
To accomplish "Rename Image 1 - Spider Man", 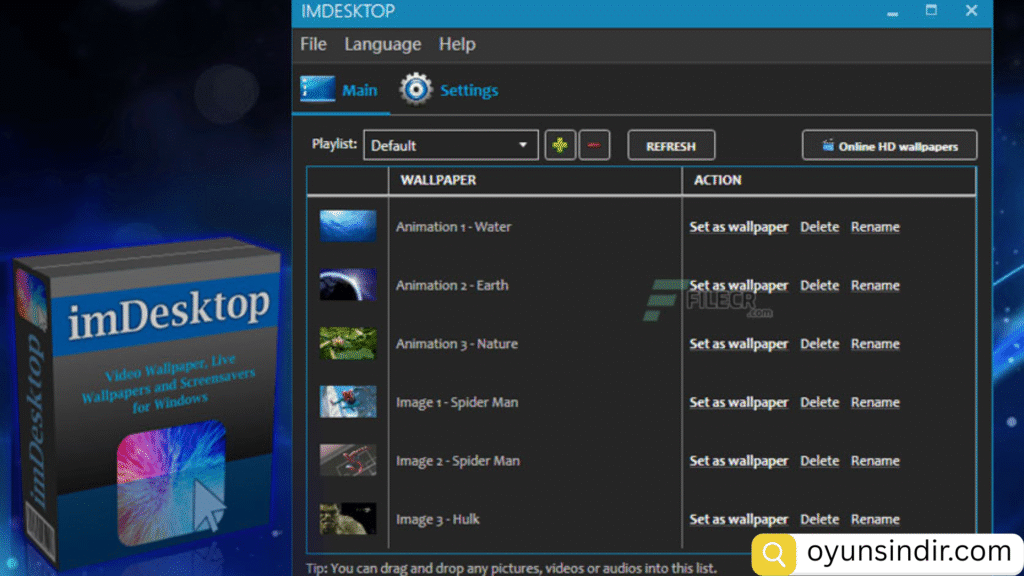I will coord(875,402).
